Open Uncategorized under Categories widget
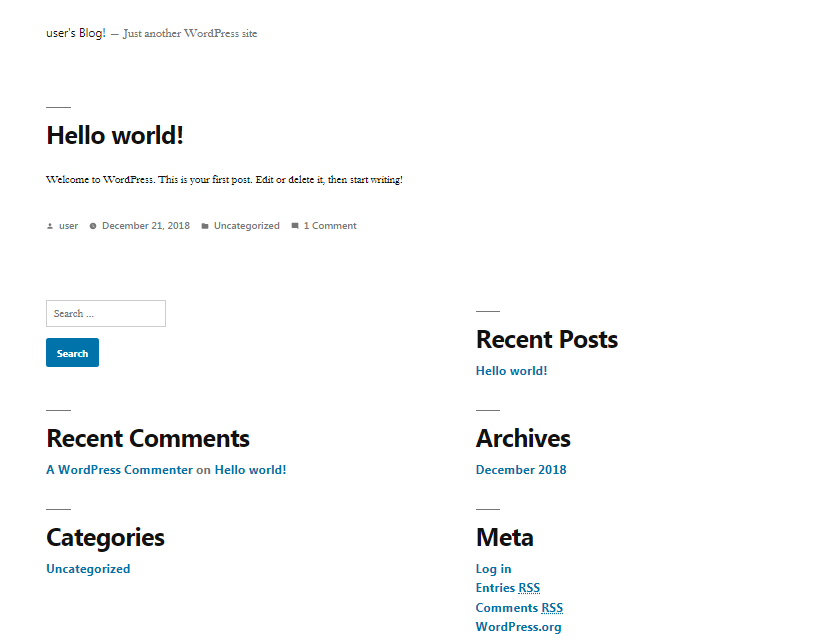Screen dimensions: 828x641 click(x=88, y=569)
